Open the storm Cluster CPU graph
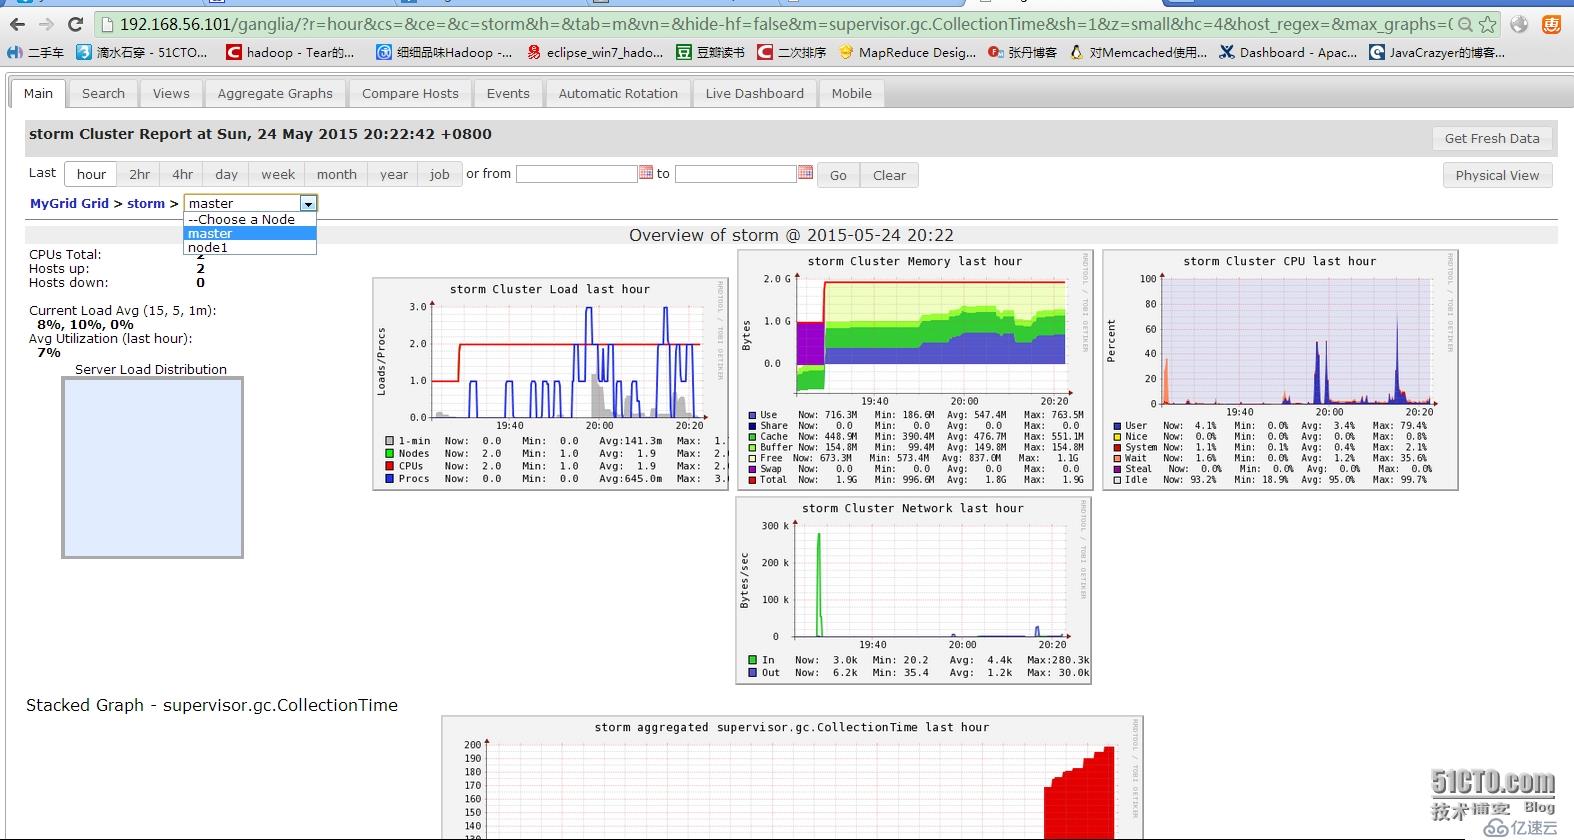Screen dimensions: 1574x840 point(1280,370)
